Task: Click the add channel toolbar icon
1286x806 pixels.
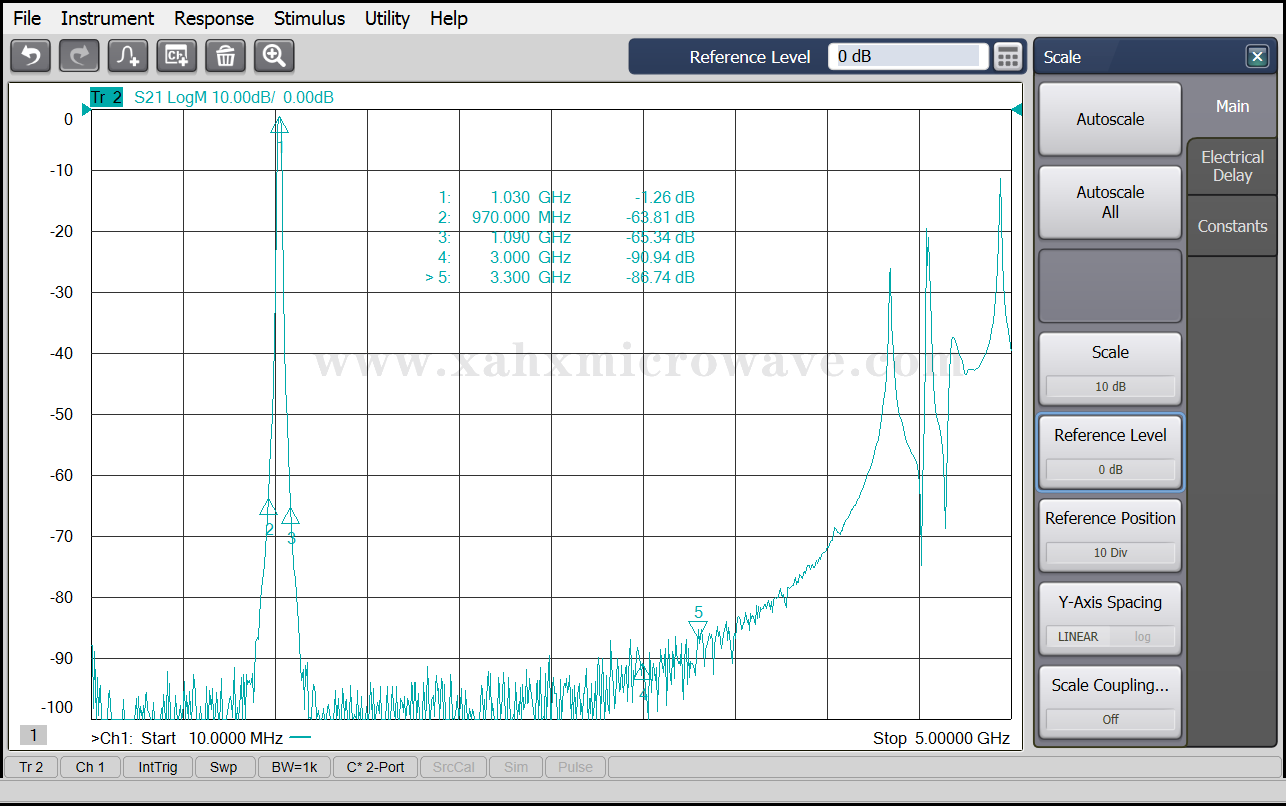Action: (177, 56)
